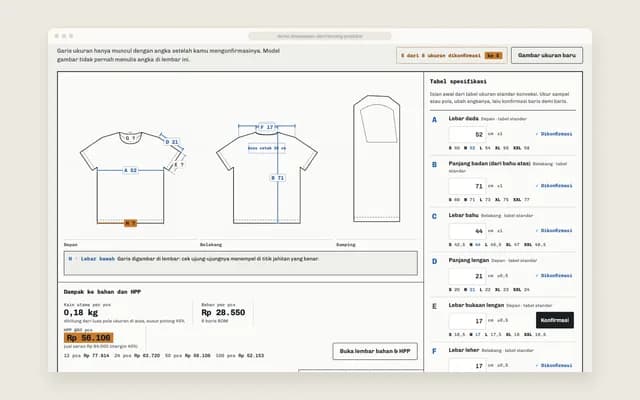Toggle Dikonfirmasi status for Lebar dada

554,134
